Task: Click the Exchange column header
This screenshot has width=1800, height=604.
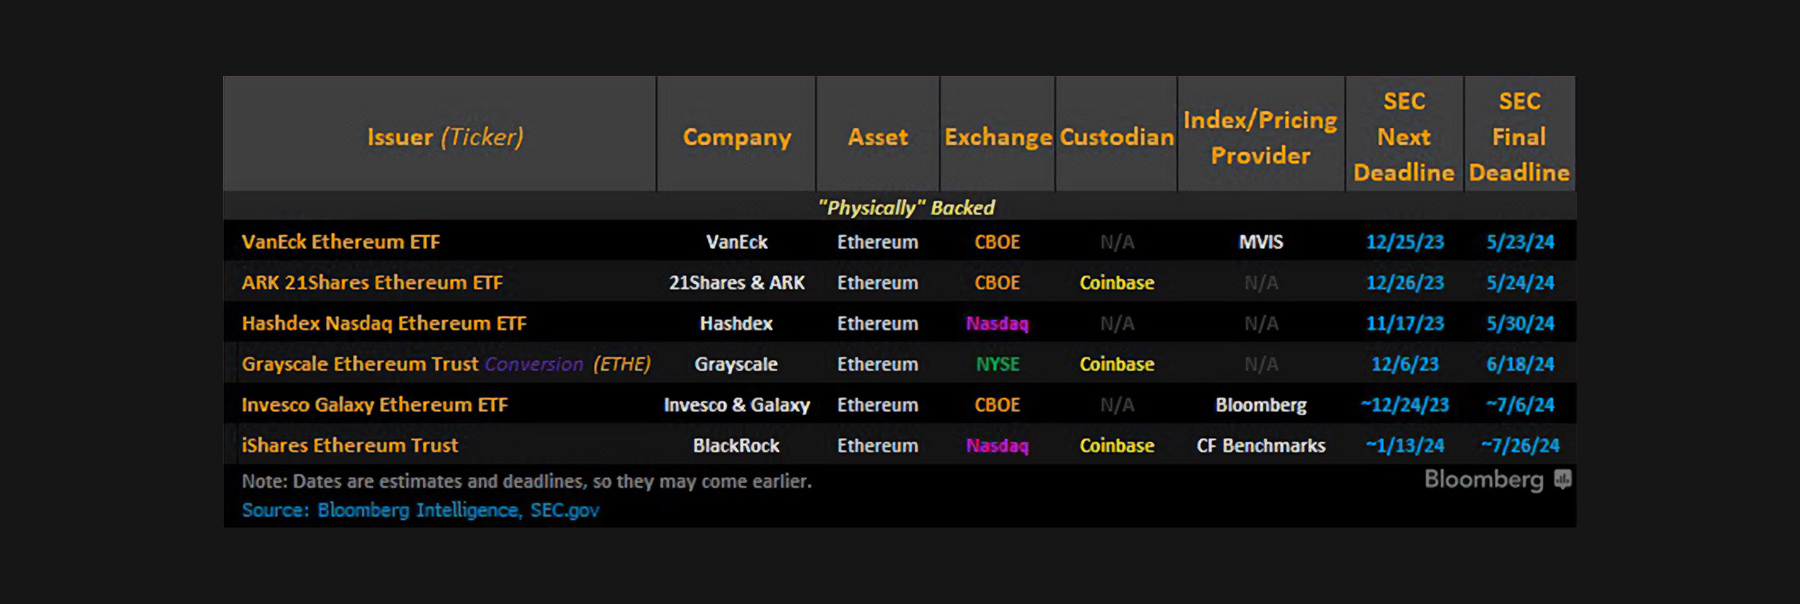Action: tap(998, 137)
